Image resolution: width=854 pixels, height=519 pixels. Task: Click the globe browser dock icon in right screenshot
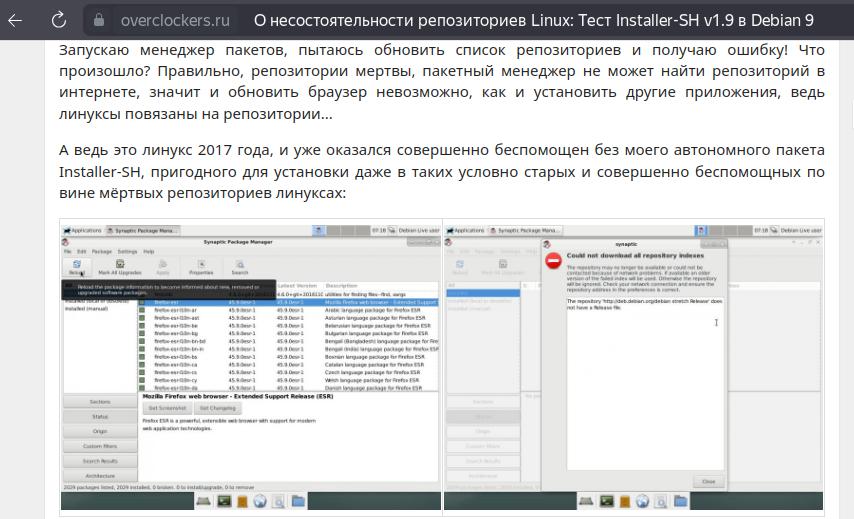tap(642, 501)
